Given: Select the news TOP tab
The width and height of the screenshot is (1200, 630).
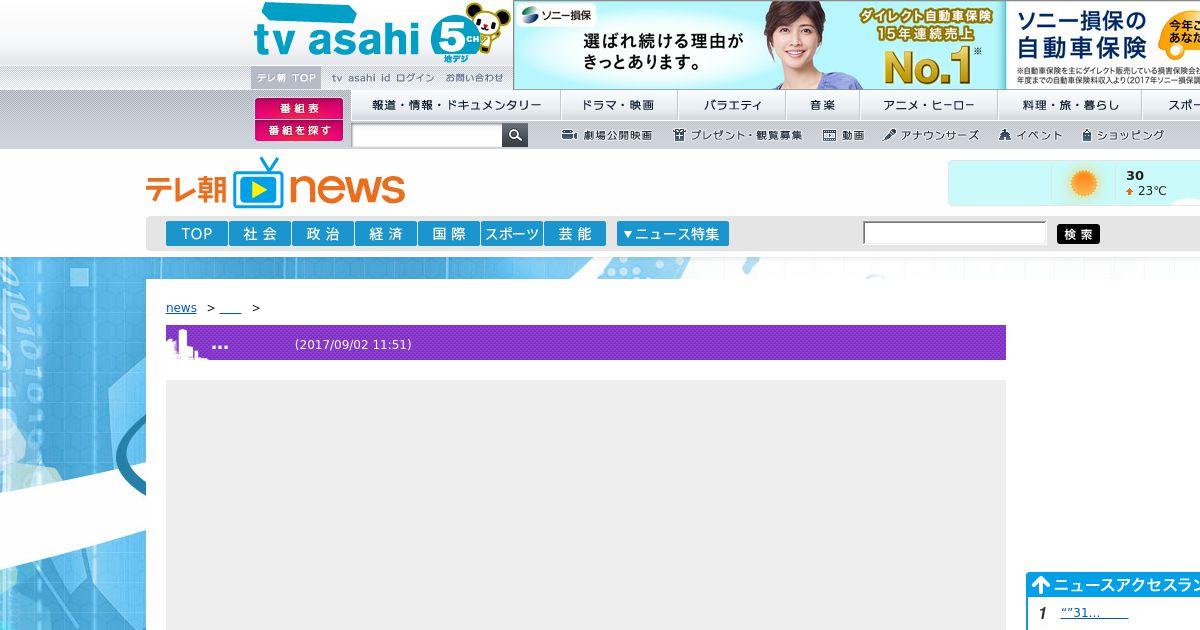Looking at the screenshot, I should [x=197, y=234].
